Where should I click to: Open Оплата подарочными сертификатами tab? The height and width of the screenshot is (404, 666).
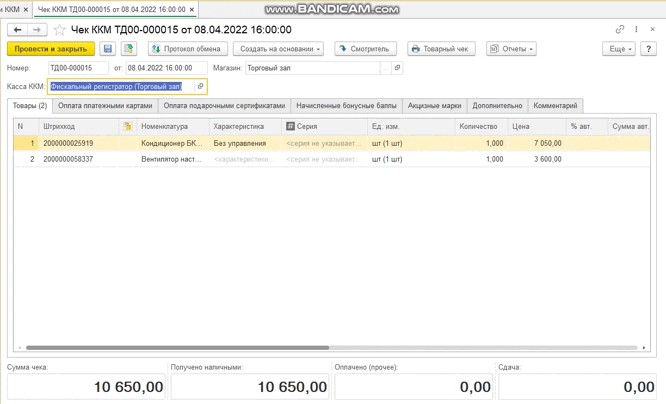point(224,106)
